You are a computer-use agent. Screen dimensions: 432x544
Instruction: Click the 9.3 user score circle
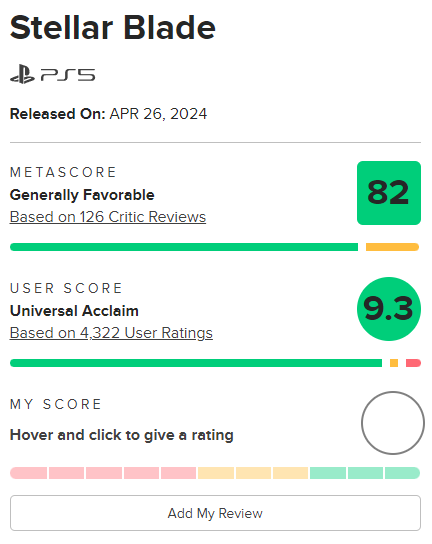pyautogui.click(x=389, y=309)
